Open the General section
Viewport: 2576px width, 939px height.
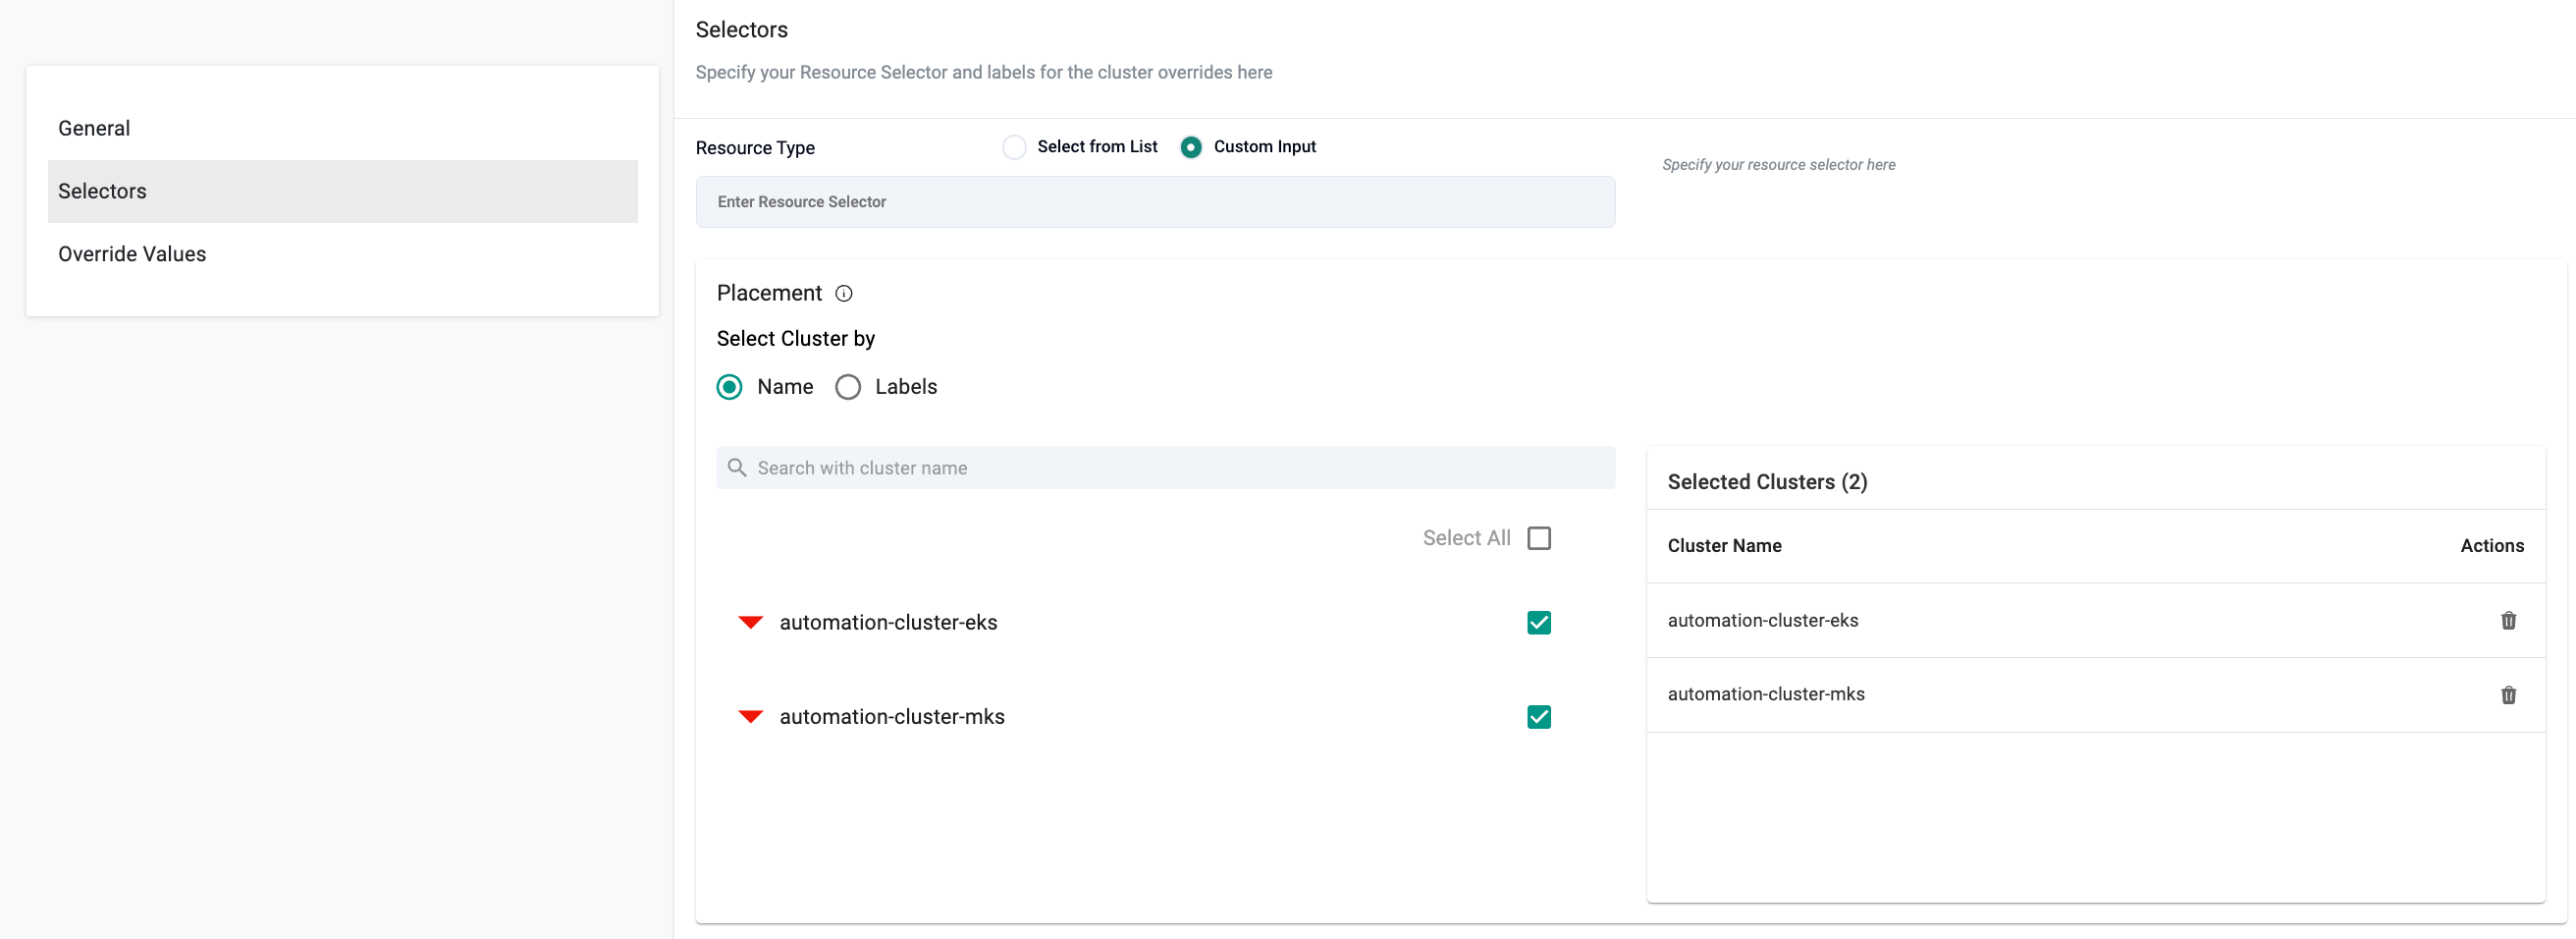[94, 128]
